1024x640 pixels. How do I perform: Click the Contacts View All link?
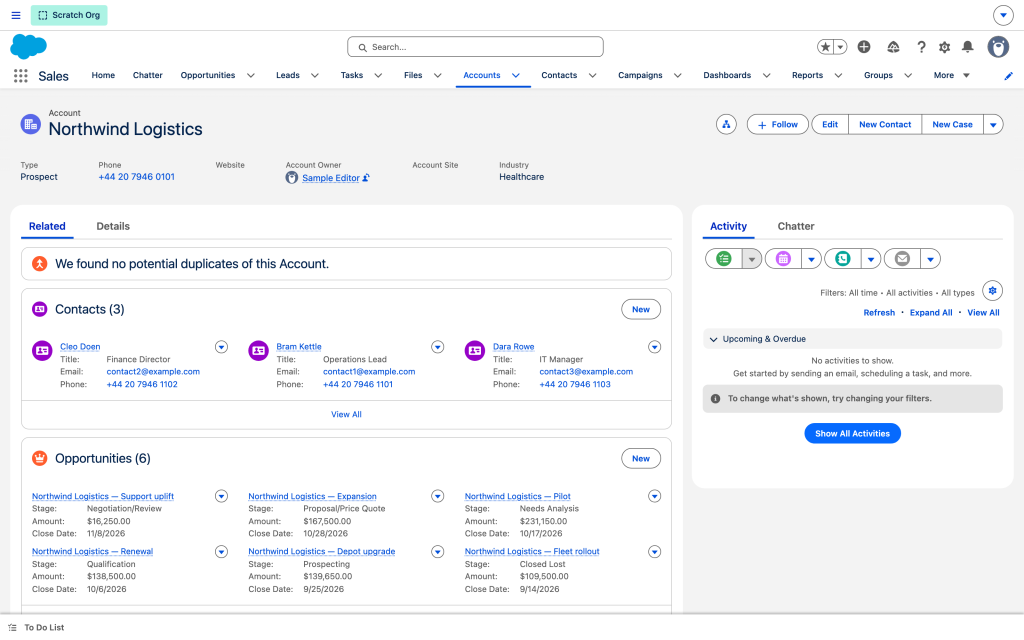[346, 415]
